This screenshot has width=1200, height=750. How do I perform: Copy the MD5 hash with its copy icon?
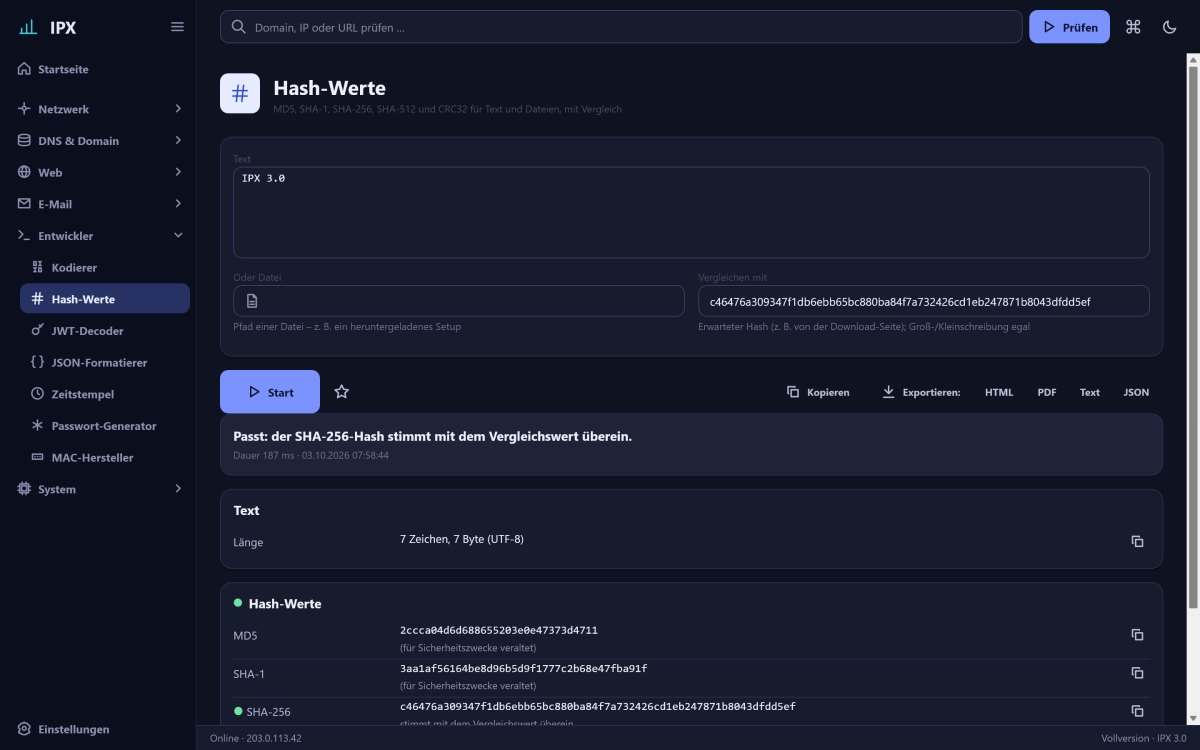tap(1137, 635)
